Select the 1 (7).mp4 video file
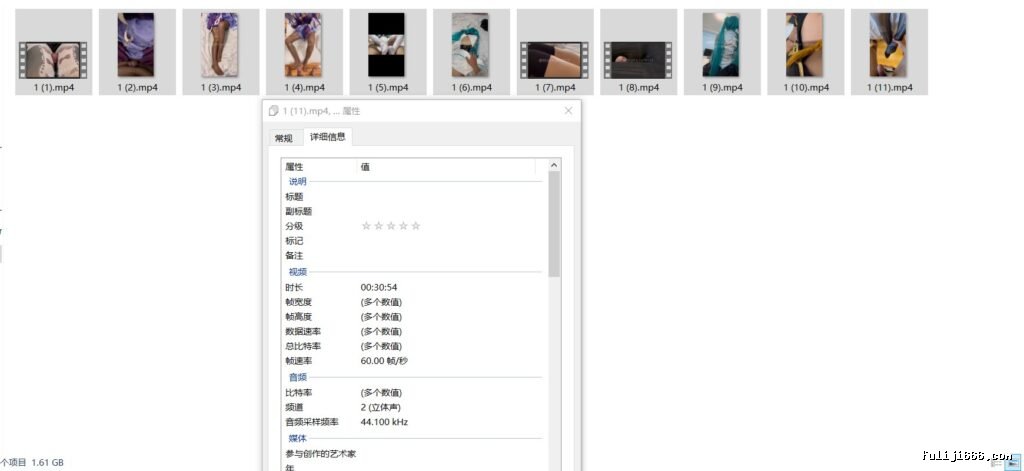Viewport: 1024px width, 471px height. 555,52
